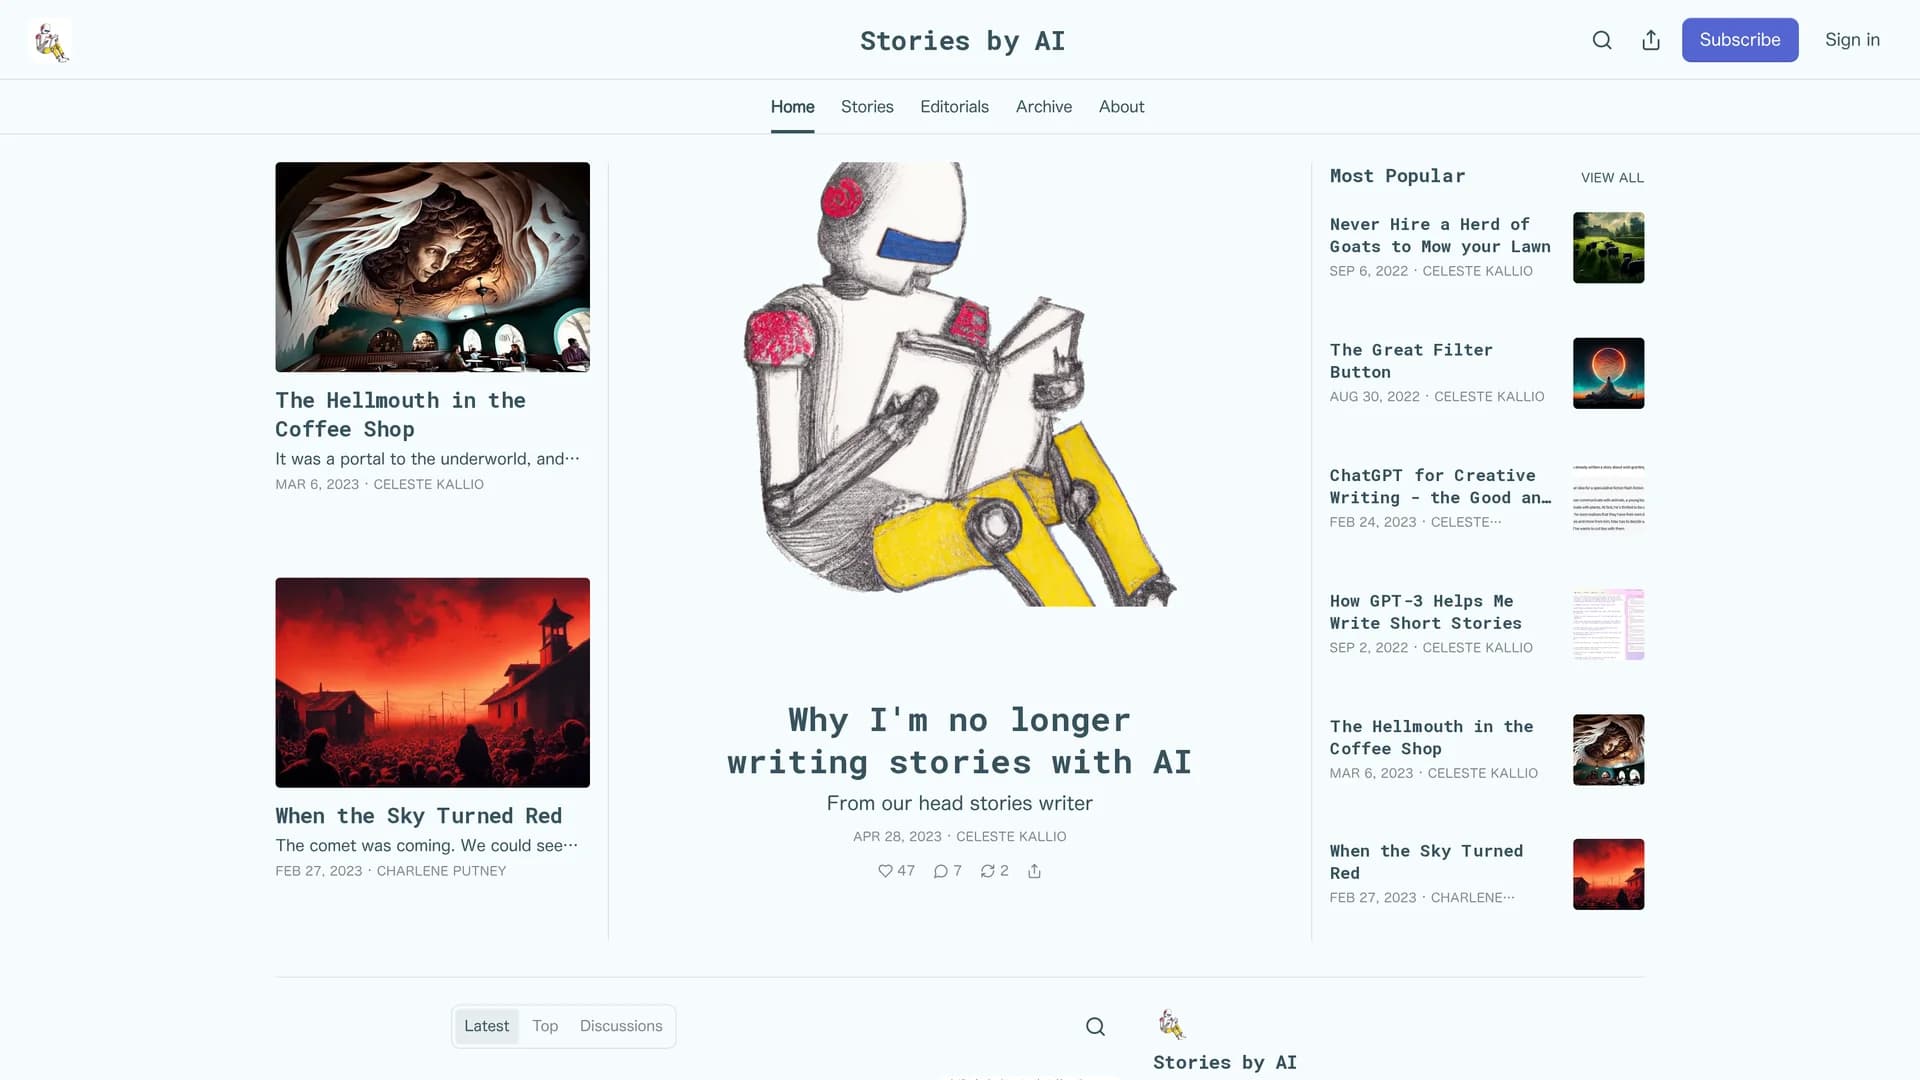
Task: Switch to the Editorials tab
Action: tap(954, 106)
